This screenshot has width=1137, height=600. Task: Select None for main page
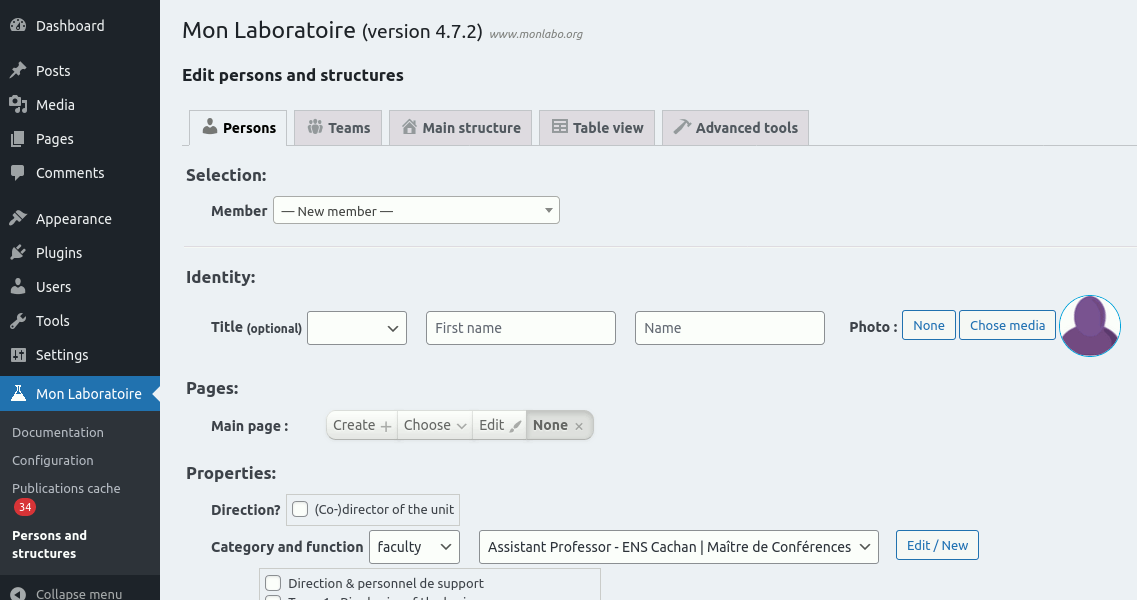click(x=558, y=425)
